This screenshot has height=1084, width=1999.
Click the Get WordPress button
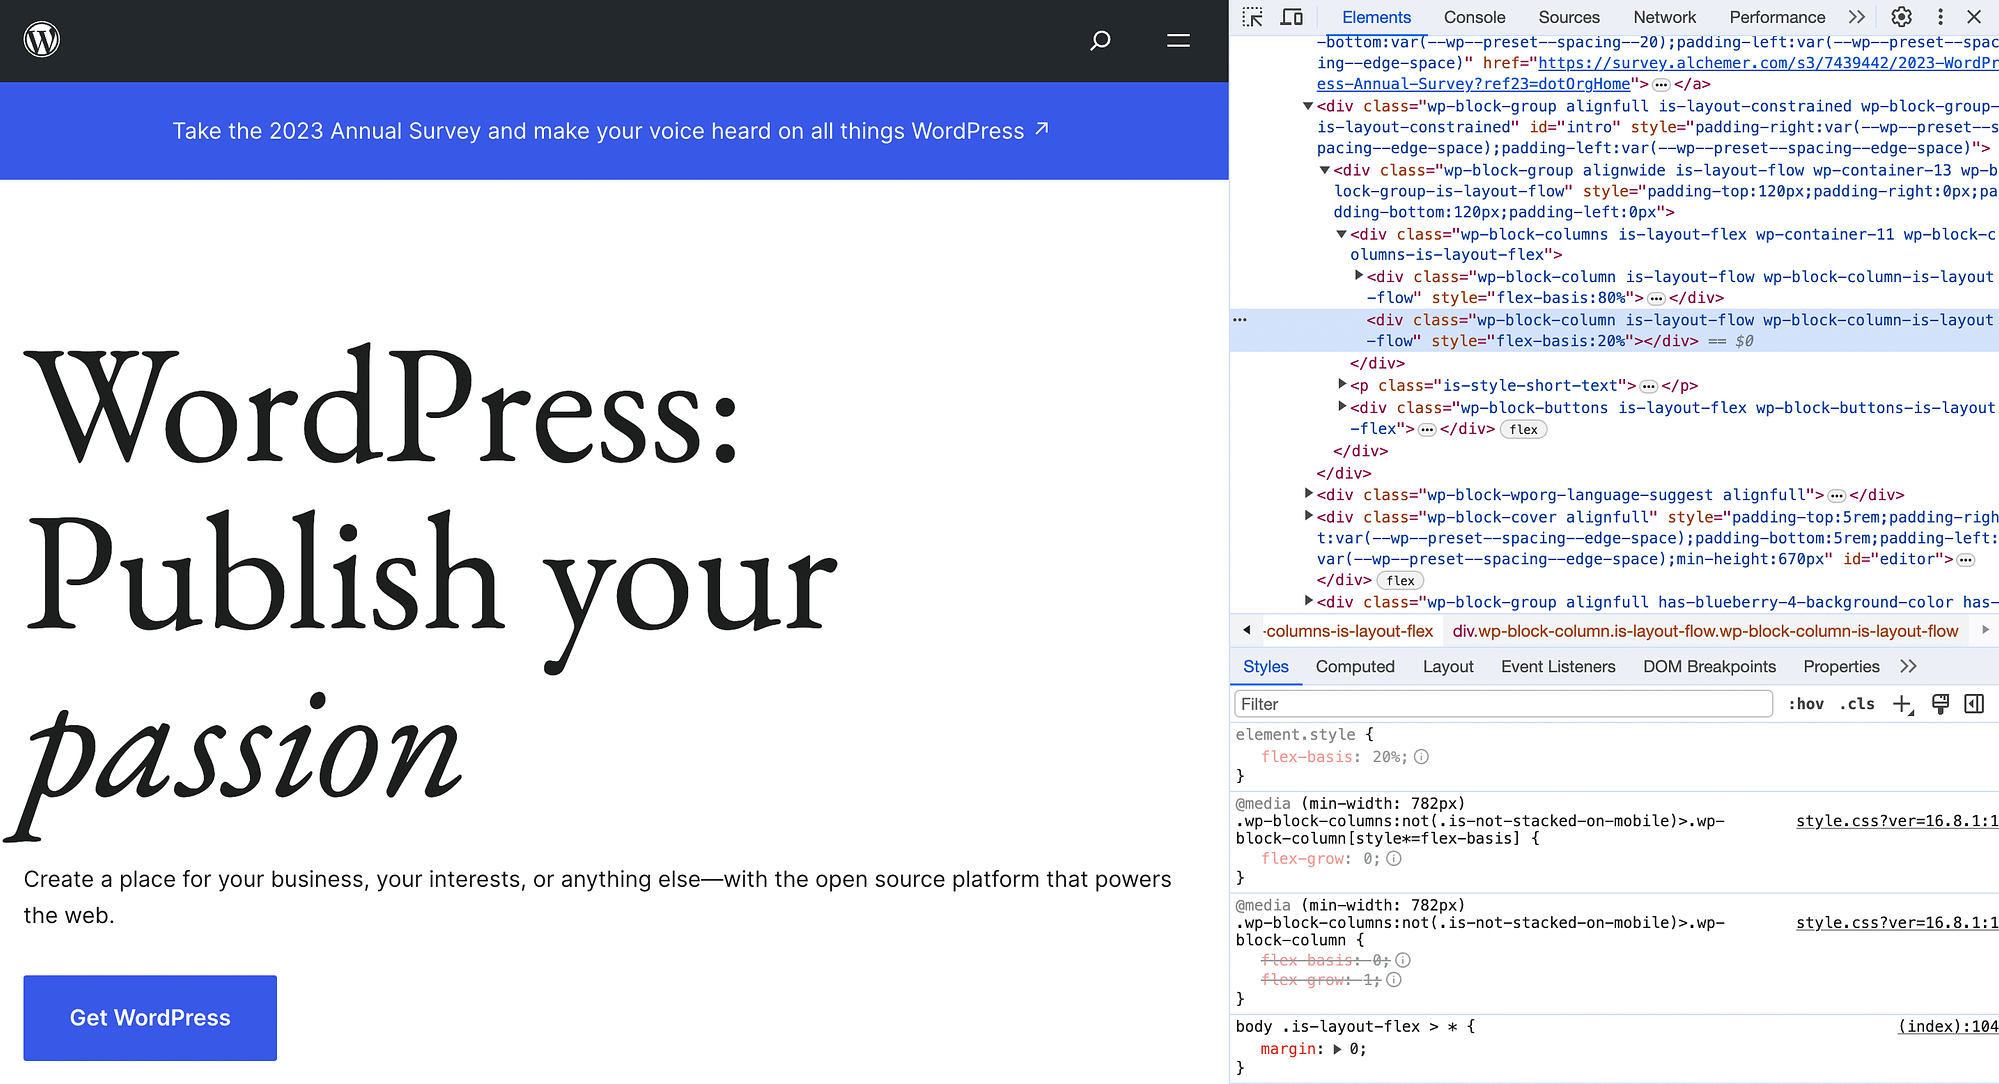149,1016
